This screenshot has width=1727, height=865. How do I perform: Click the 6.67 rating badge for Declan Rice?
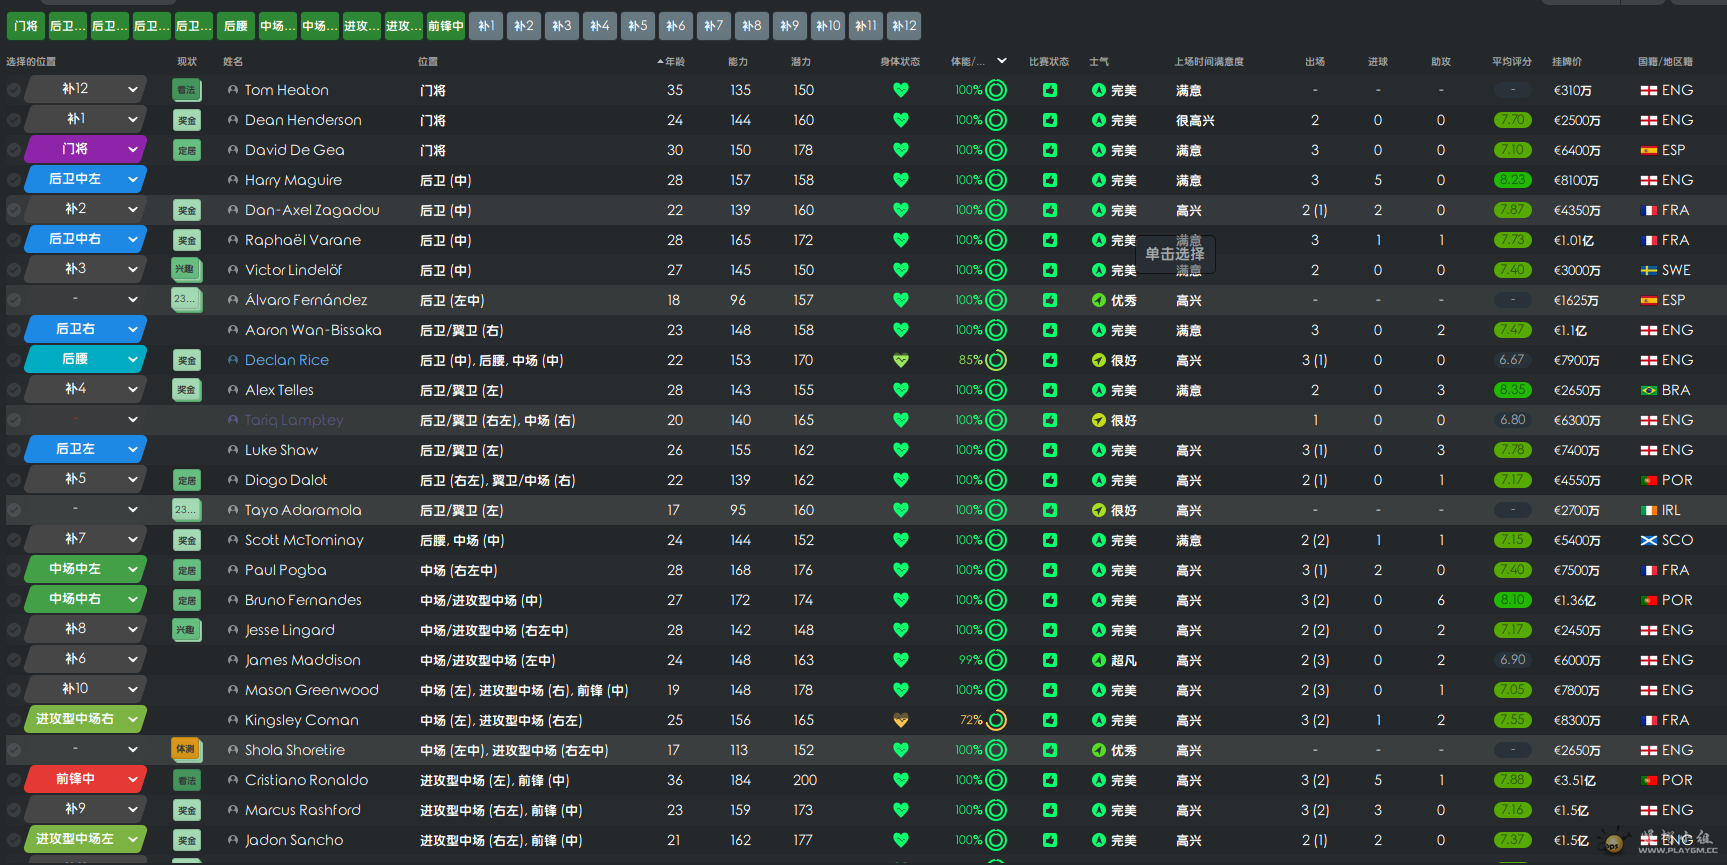pos(1512,360)
